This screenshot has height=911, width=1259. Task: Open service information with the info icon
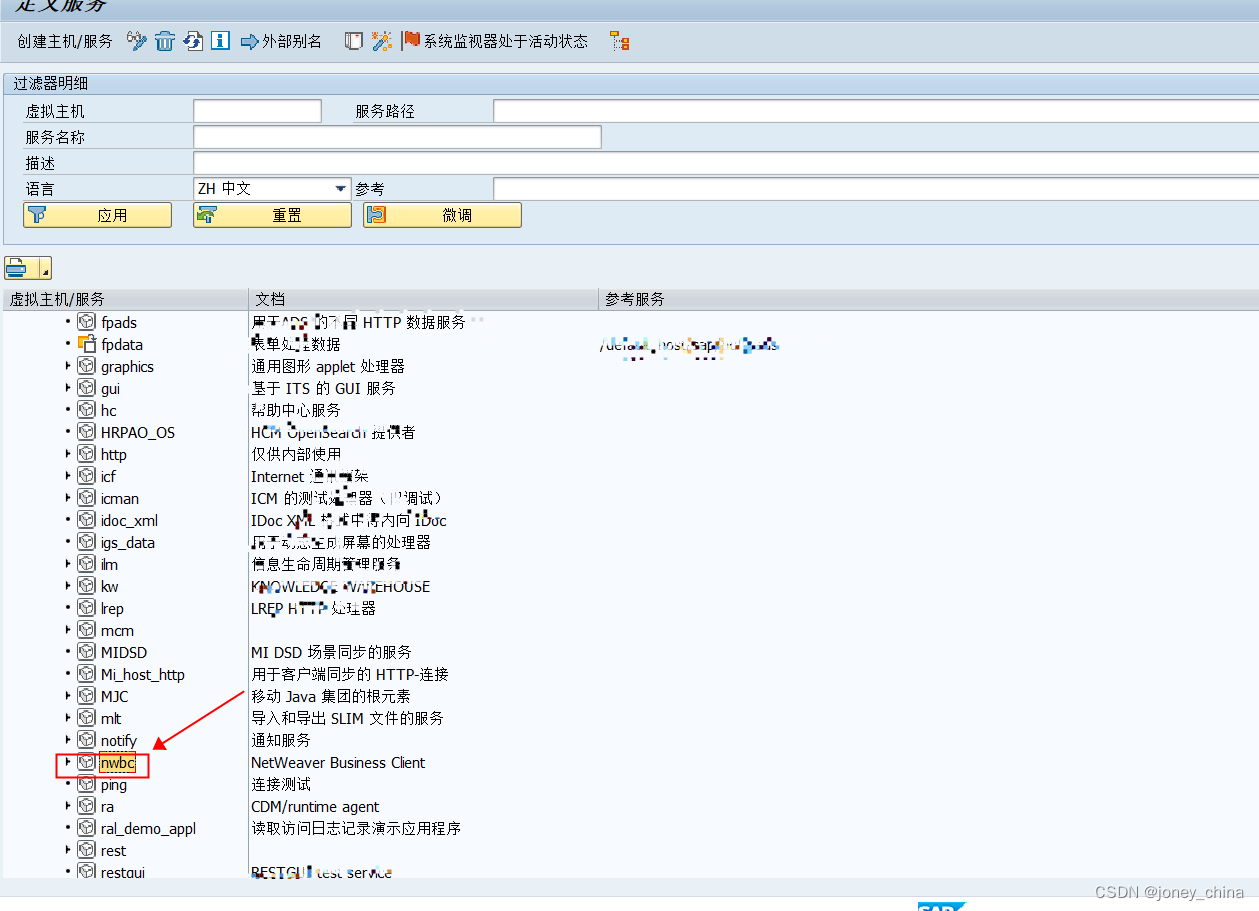(x=219, y=42)
